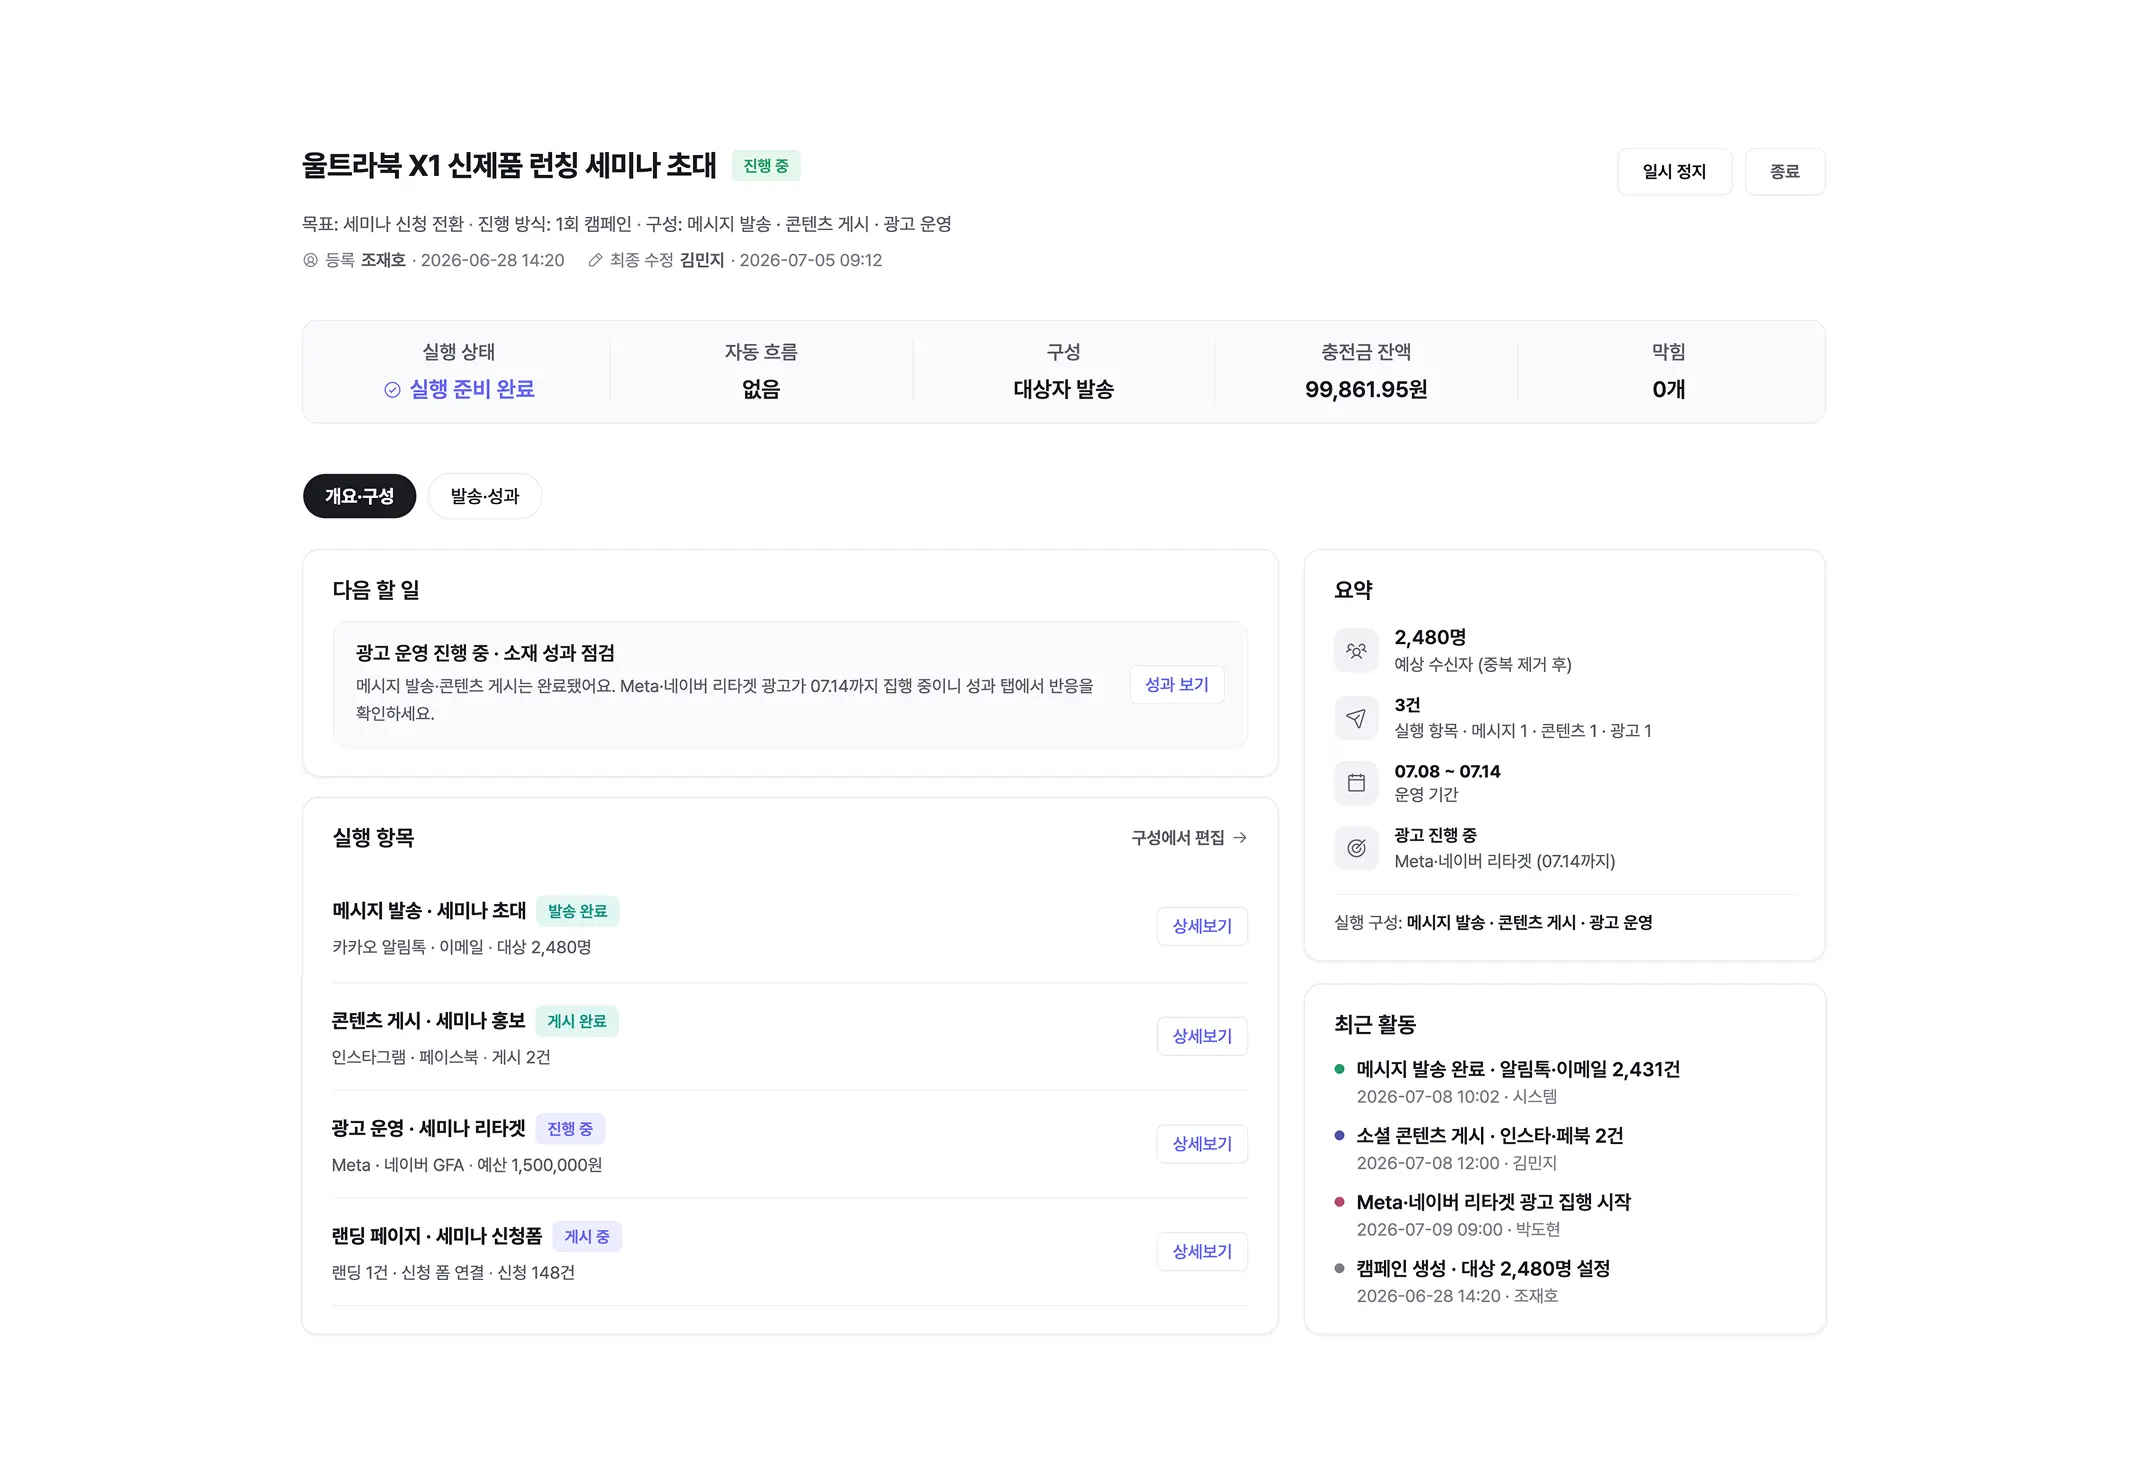Image resolution: width=2132 pixels, height=1464 pixels.
Task: Click the 발송 완료 badge on message item
Action: (x=578, y=911)
